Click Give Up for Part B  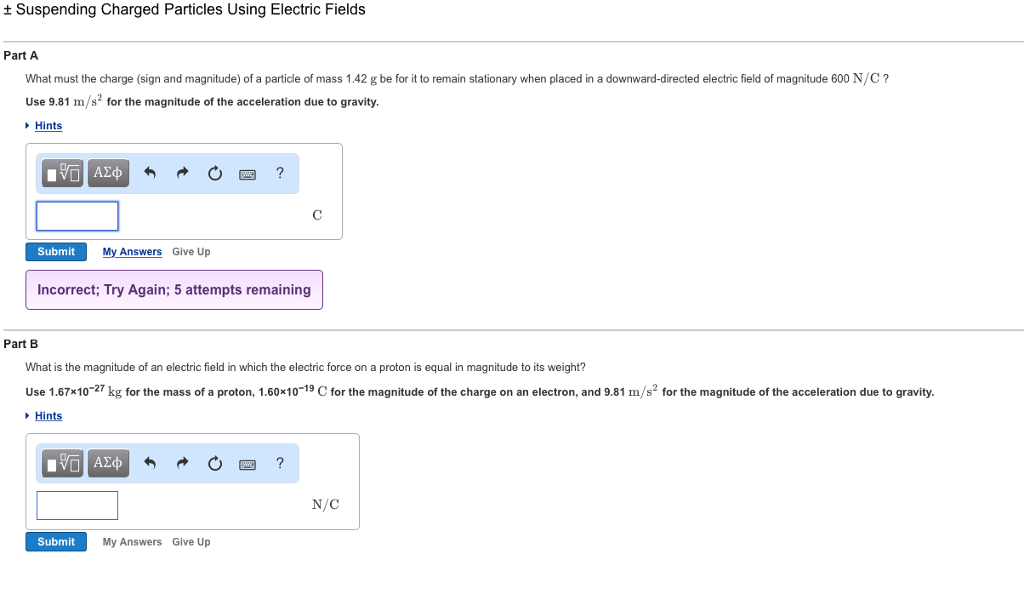(x=190, y=541)
